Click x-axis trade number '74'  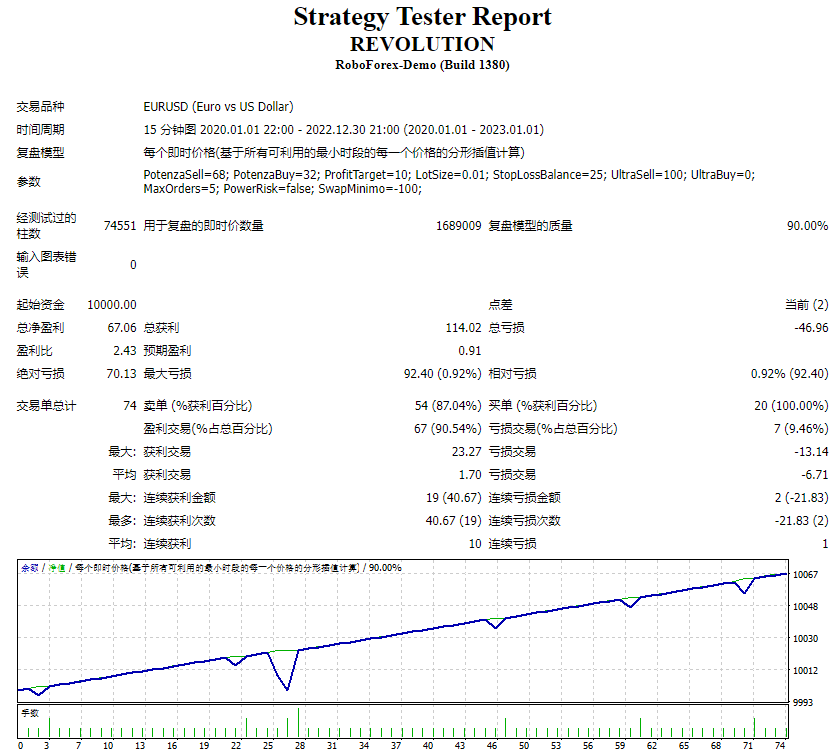tap(780, 746)
